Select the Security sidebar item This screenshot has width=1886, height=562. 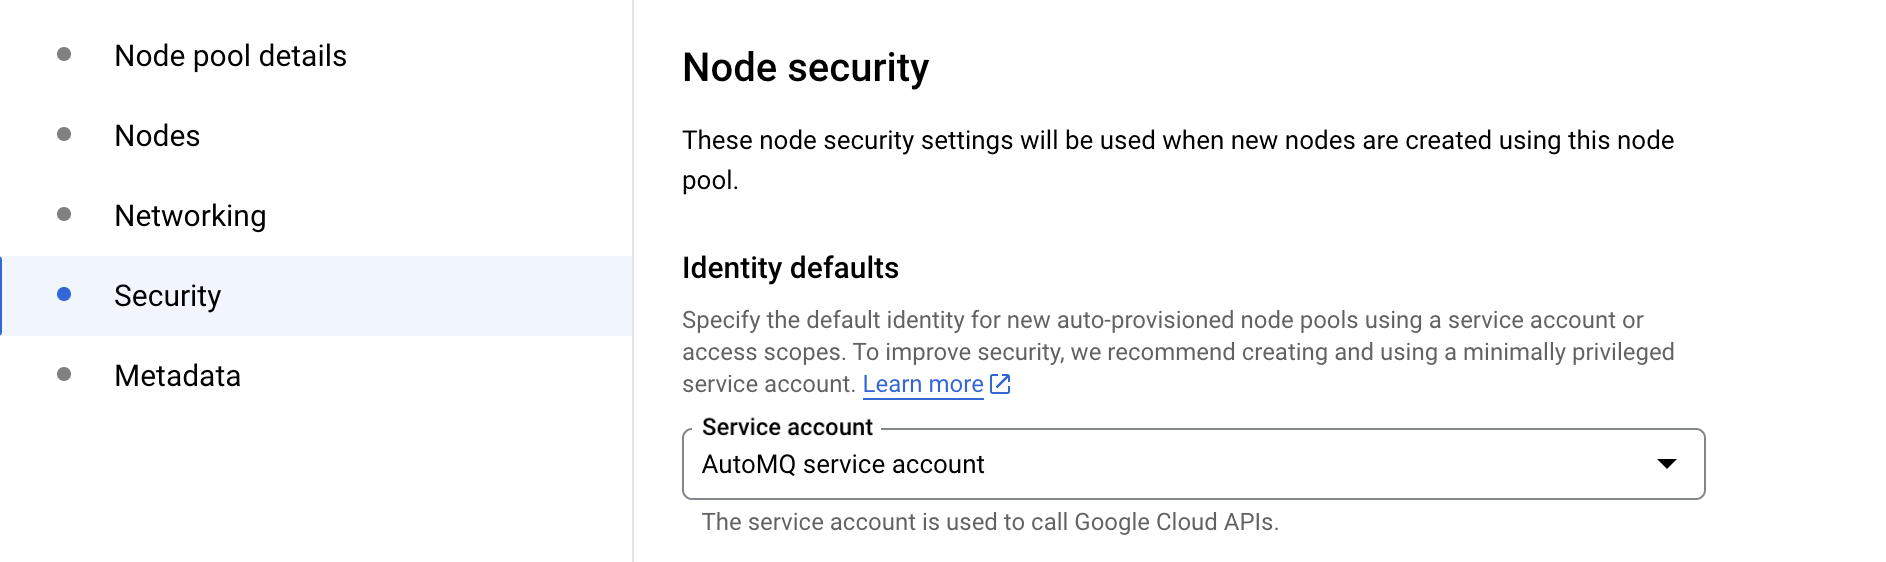[316, 296]
